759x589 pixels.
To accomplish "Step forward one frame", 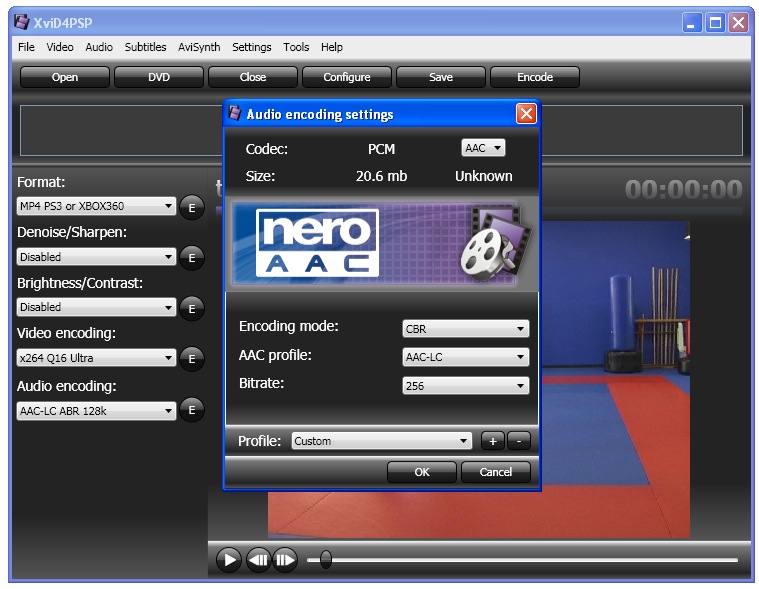I will (x=285, y=560).
